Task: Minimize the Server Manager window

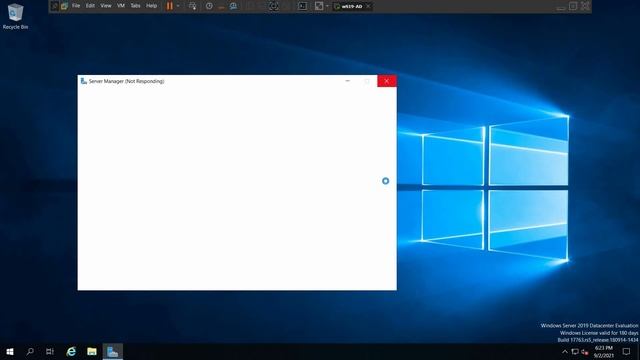Action: point(348,81)
